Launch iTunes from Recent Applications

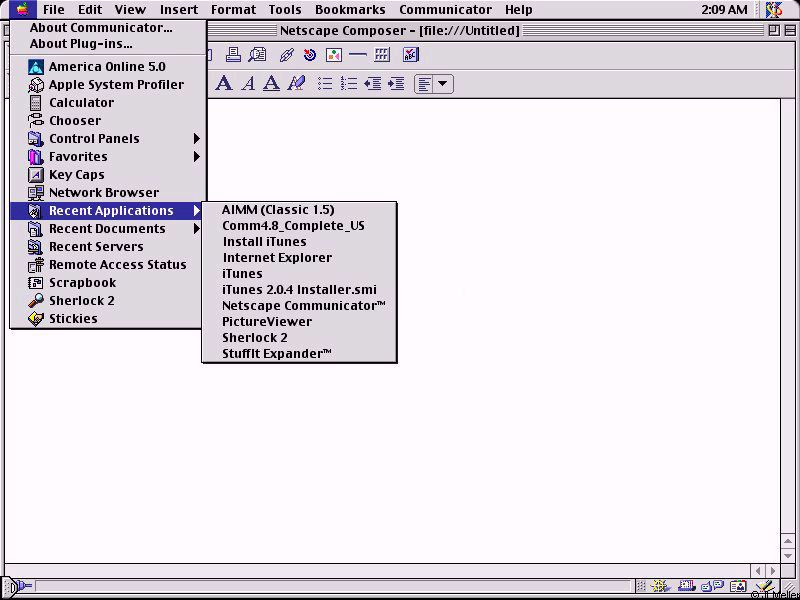(243, 274)
